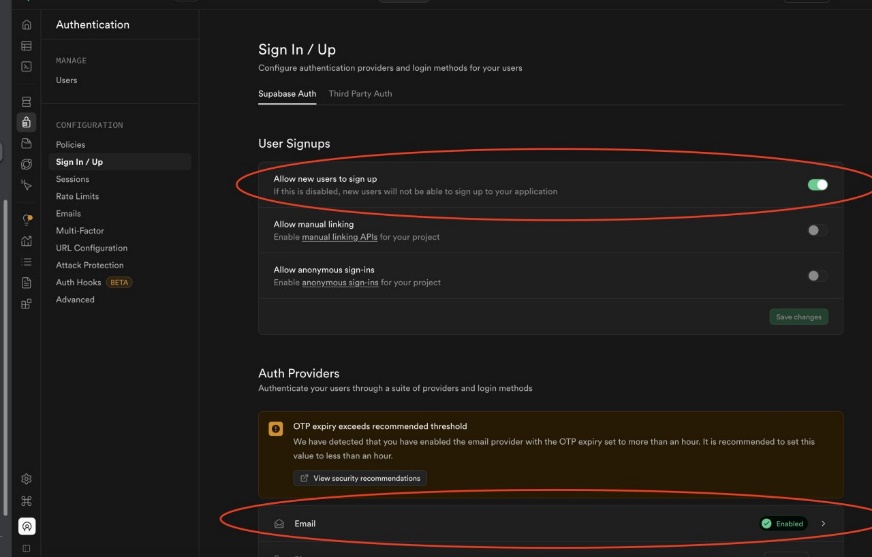Screen dimensions: 872x557
Task: Click View security recommendations button
Action: 360,478
